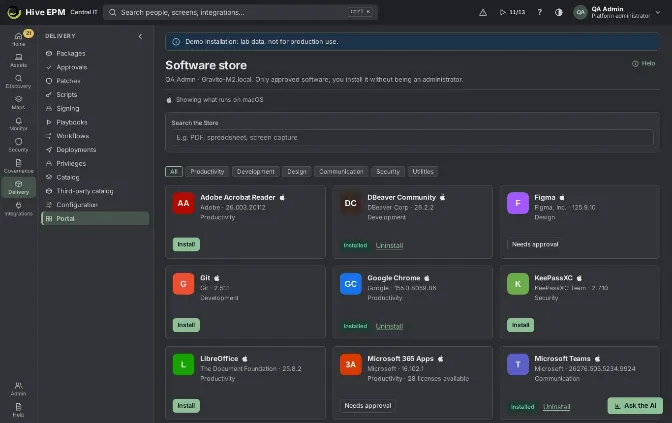Viewport: 672px width, 423px height.
Task: Collapse the Delivery sidebar panel
Action: pos(140,36)
